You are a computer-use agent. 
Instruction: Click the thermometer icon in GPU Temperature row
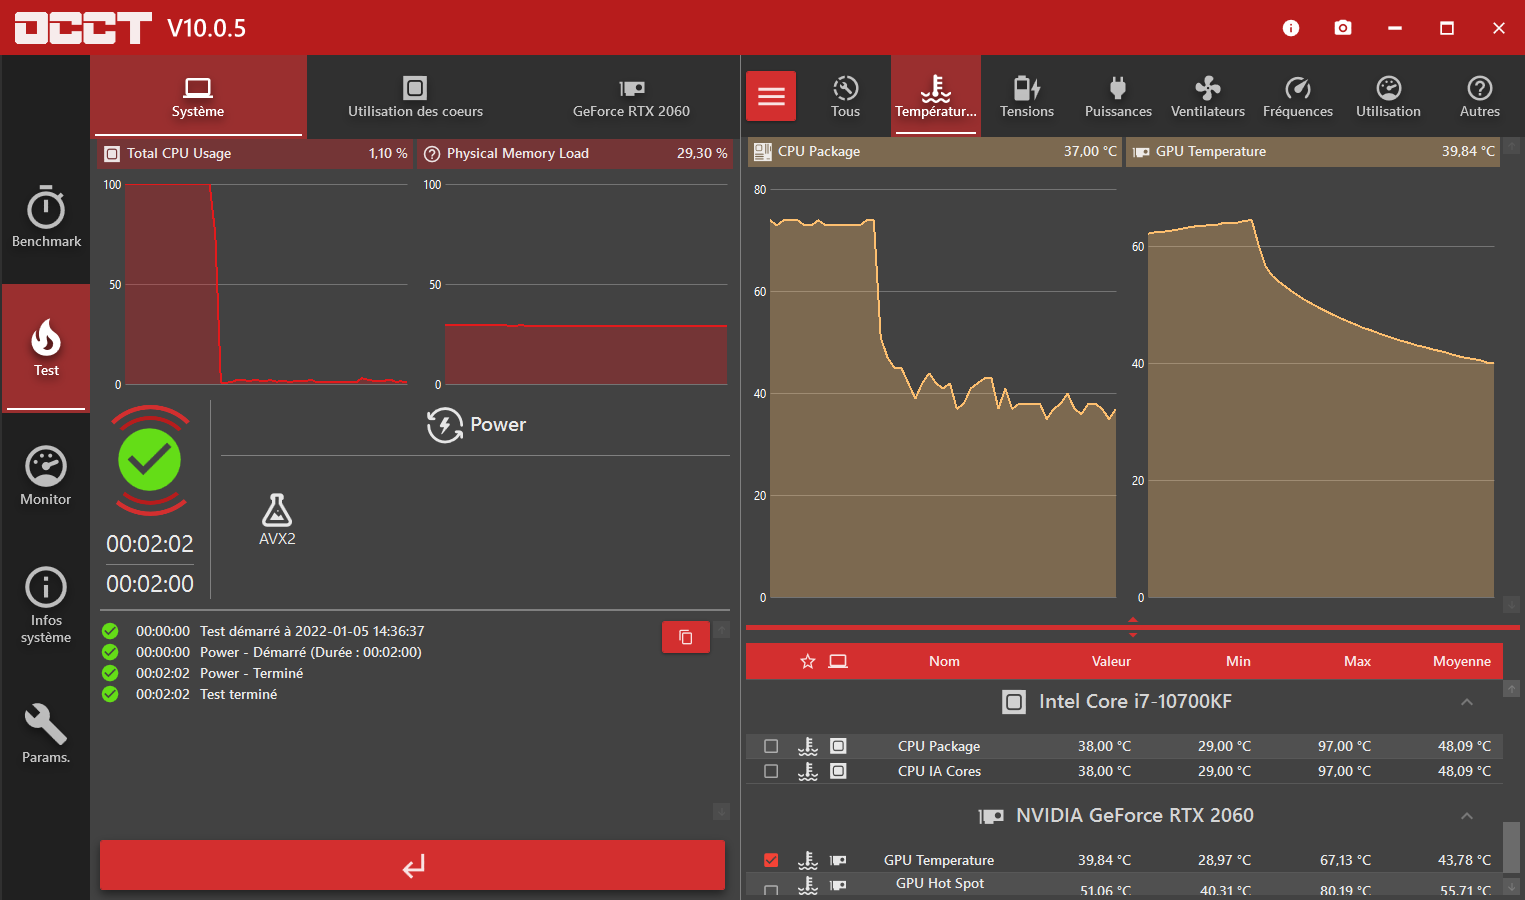(x=808, y=860)
